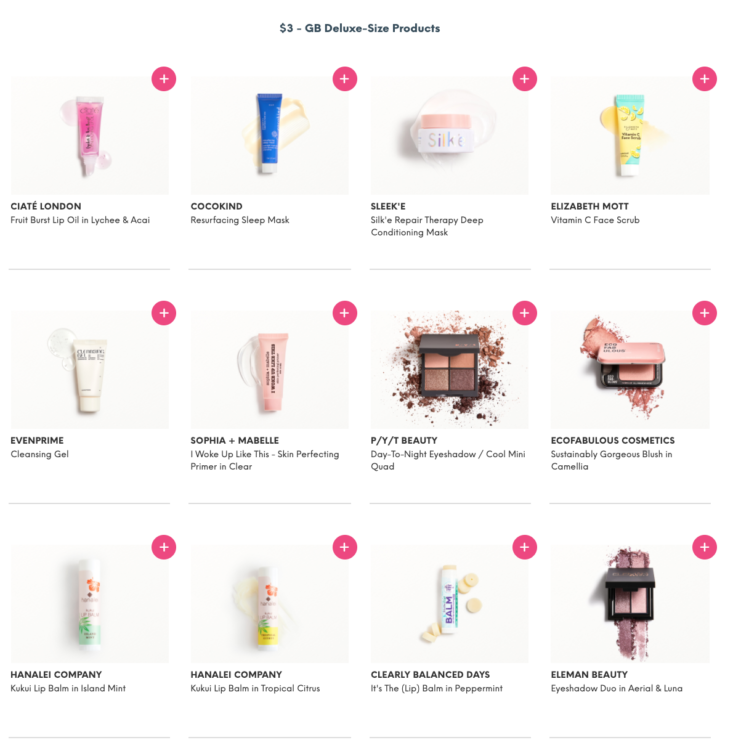Open Vitamin C Face Scrub product link
Viewport: 733px width, 753px height.
(x=595, y=220)
